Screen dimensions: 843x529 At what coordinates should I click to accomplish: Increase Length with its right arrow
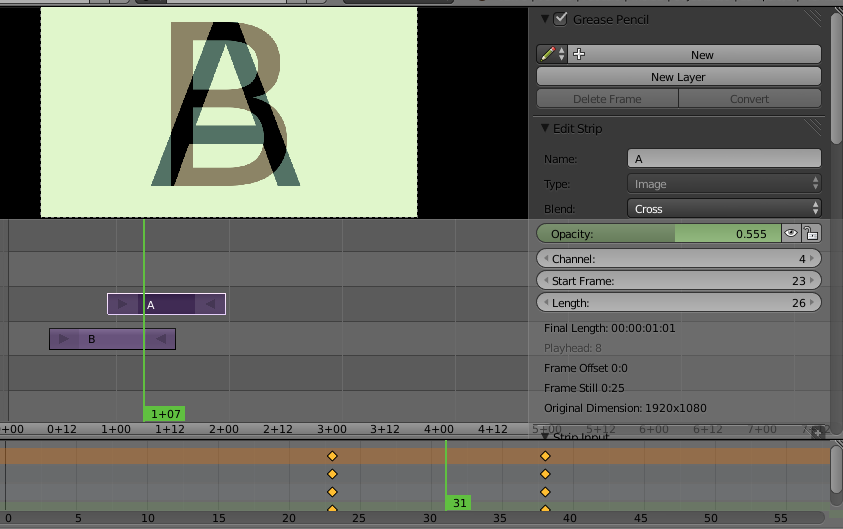coord(812,303)
